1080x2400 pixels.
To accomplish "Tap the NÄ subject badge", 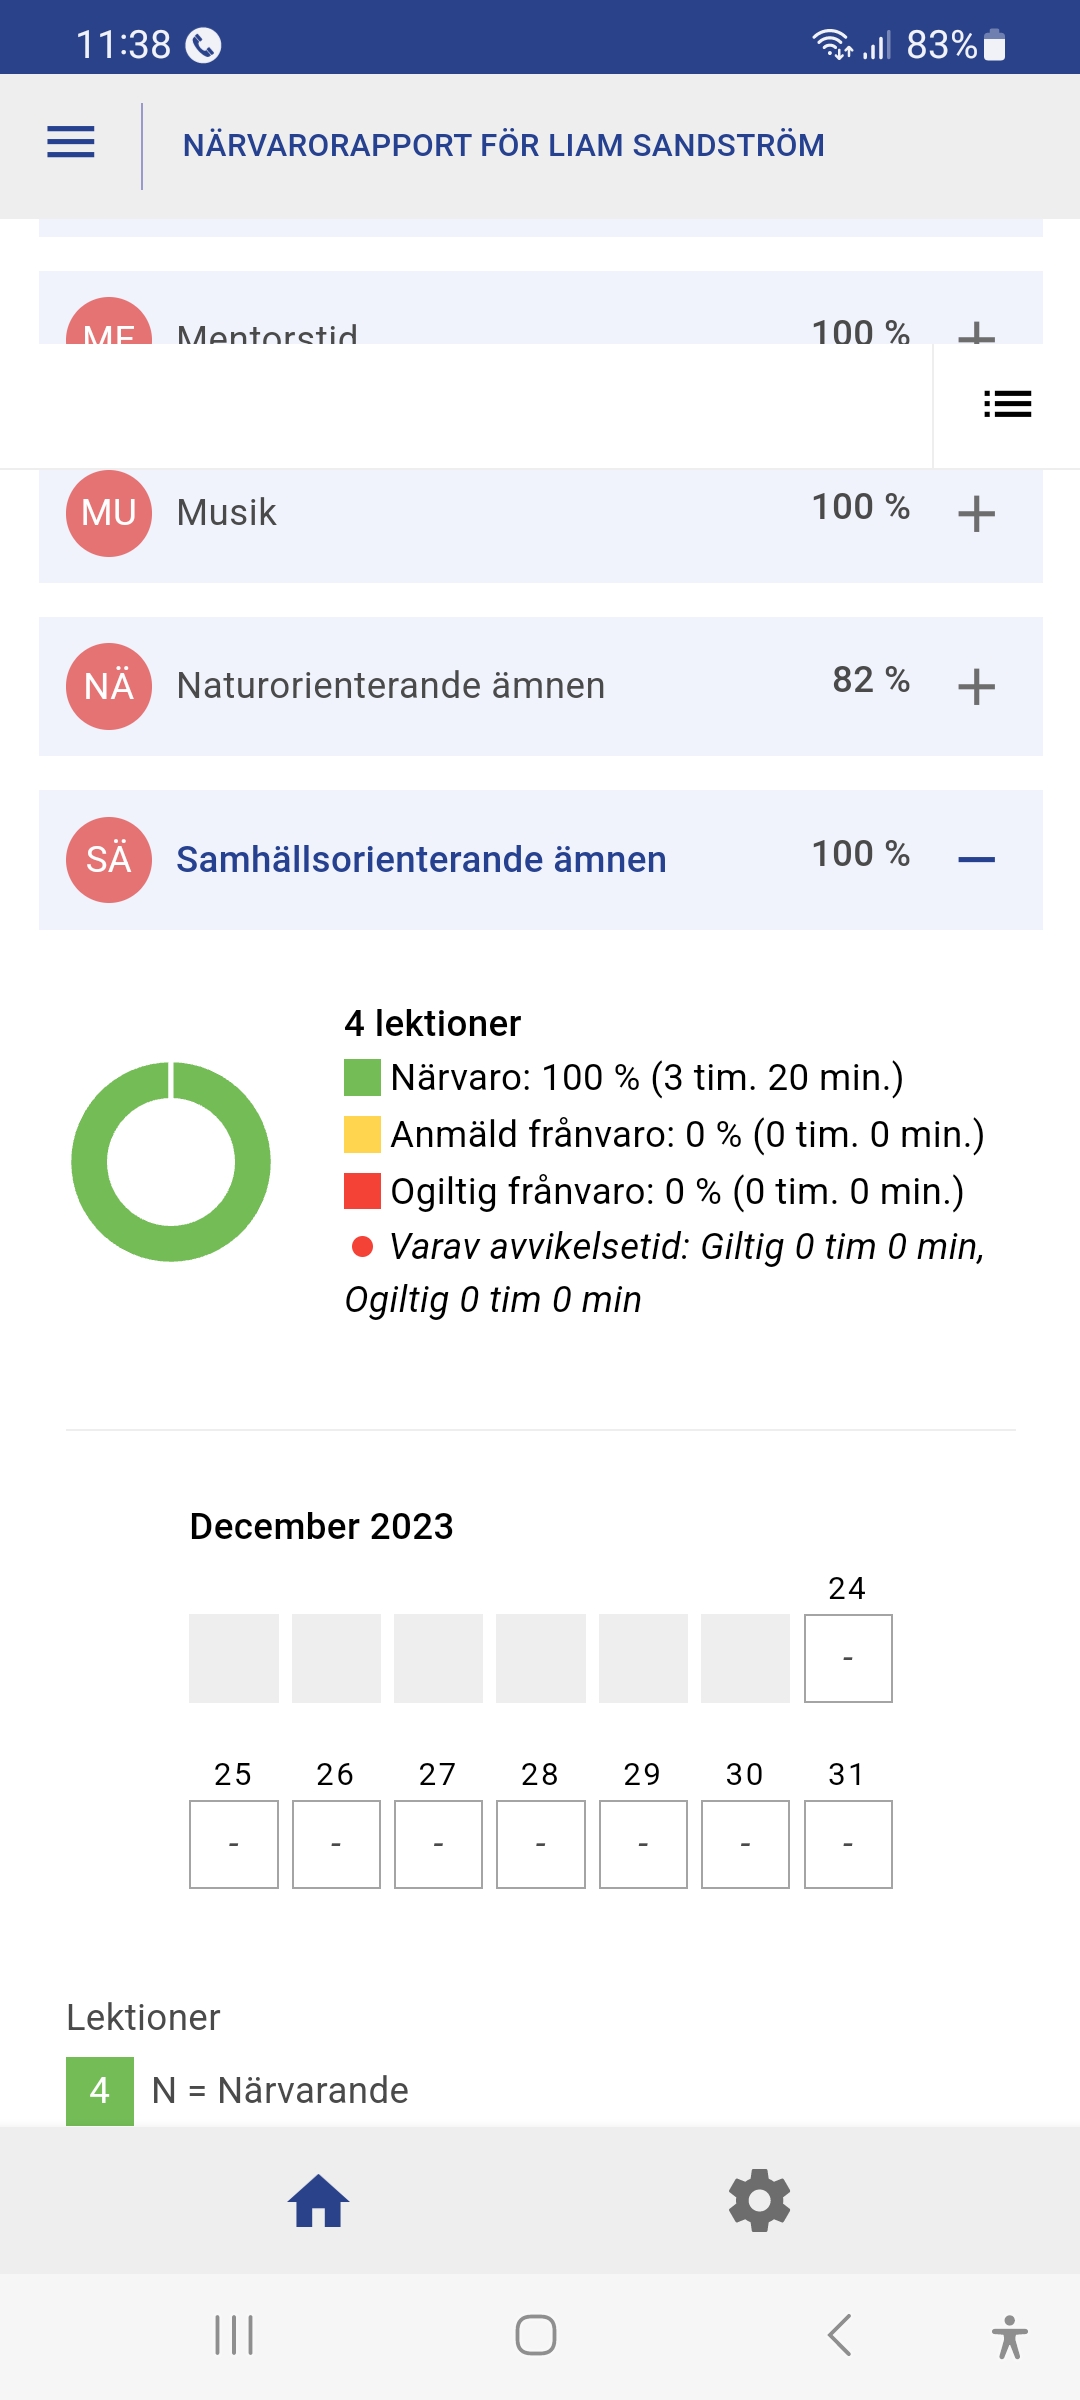I will (x=109, y=686).
